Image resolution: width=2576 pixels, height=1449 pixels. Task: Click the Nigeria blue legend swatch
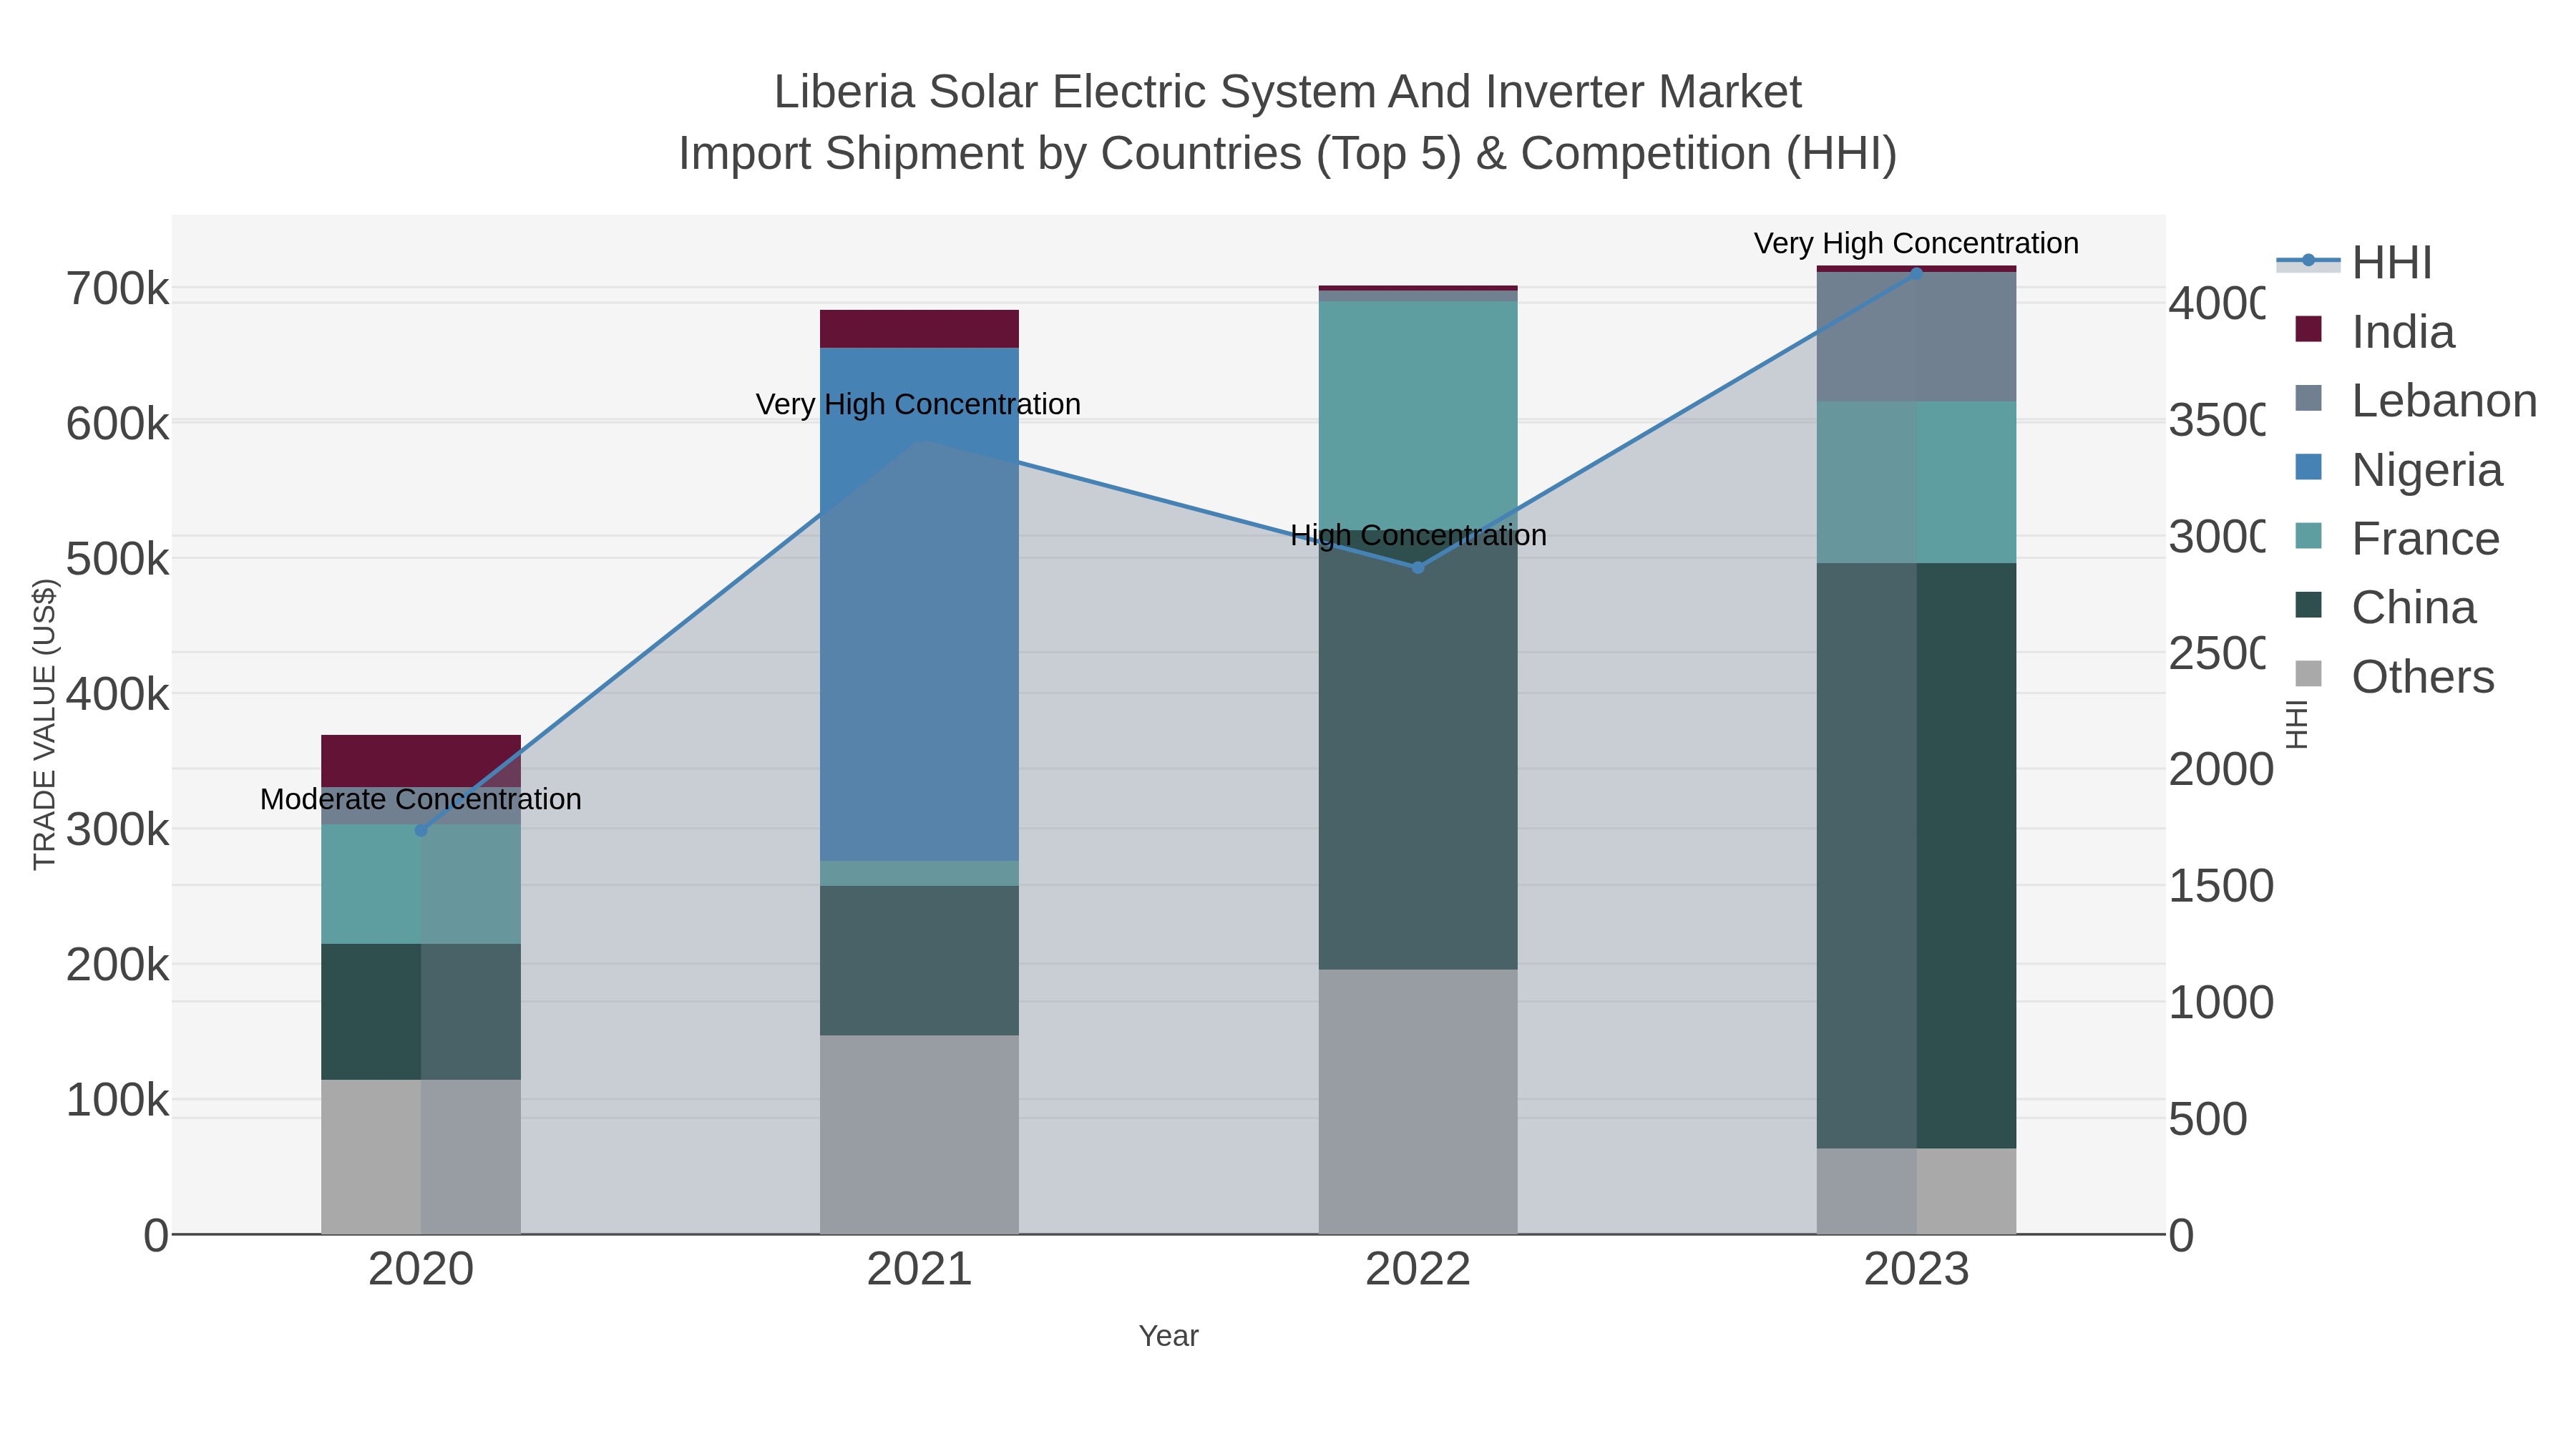point(2308,467)
